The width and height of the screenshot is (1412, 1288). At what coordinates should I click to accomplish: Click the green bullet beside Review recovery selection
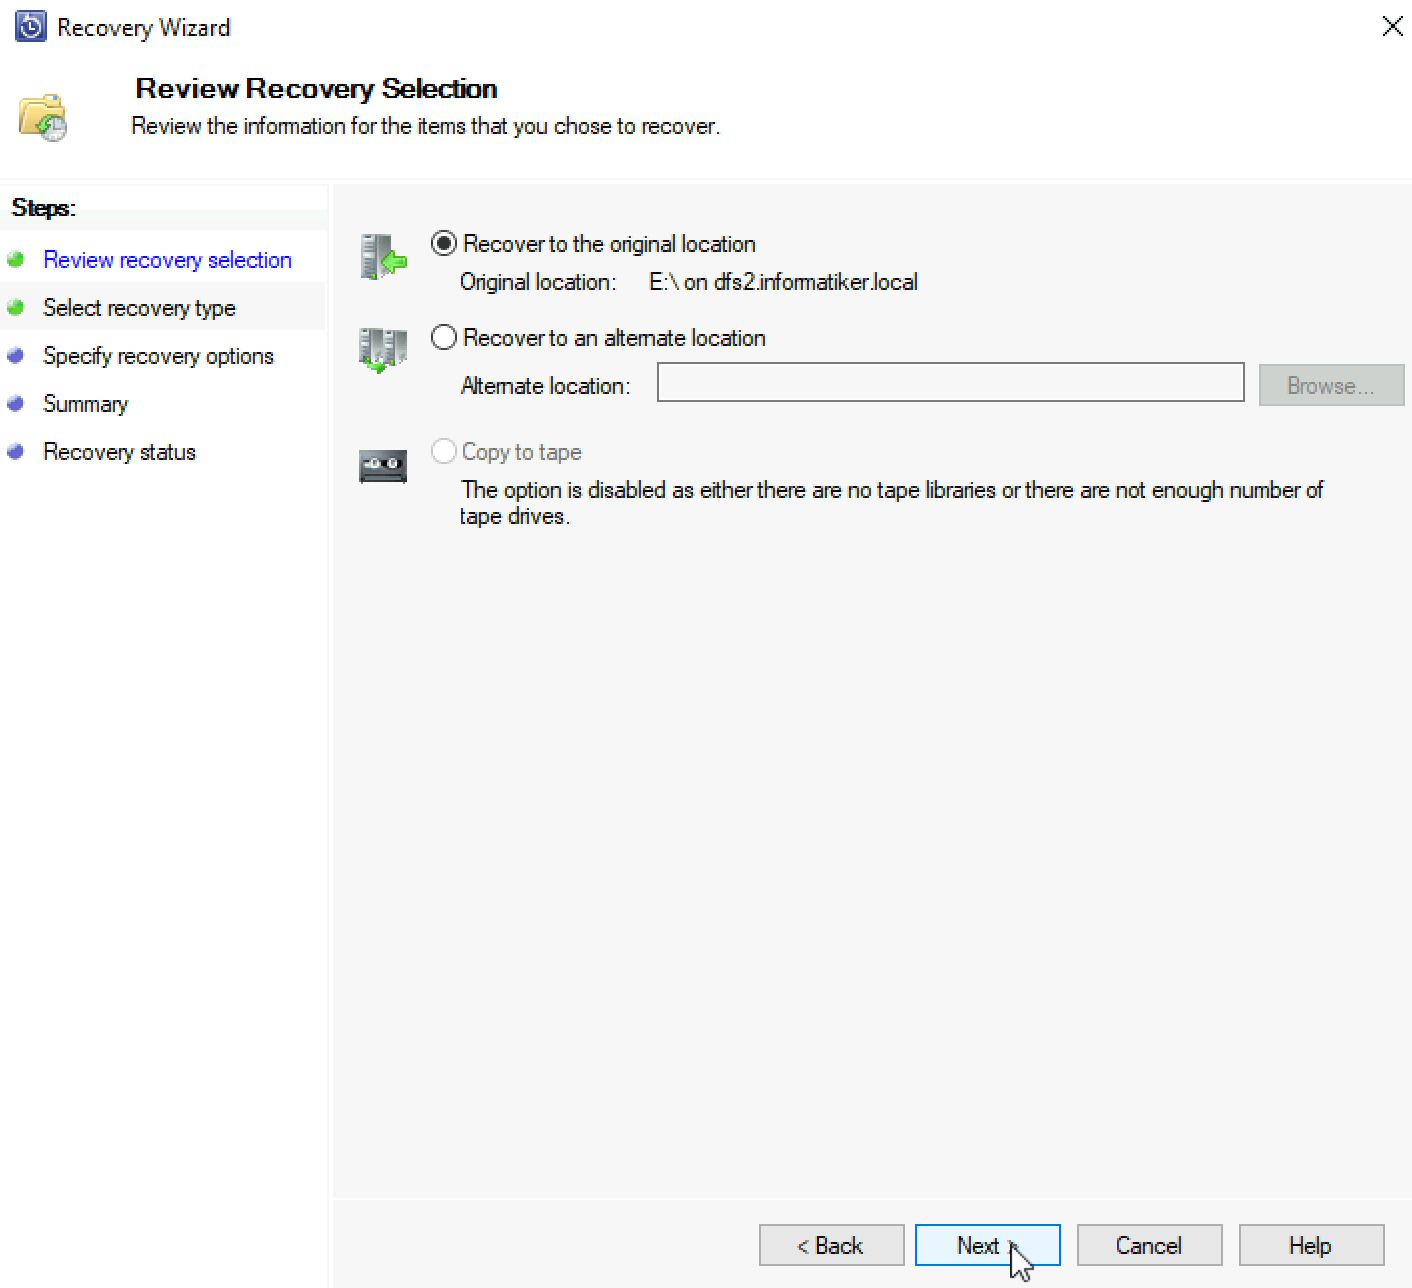(x=15, y=260)
